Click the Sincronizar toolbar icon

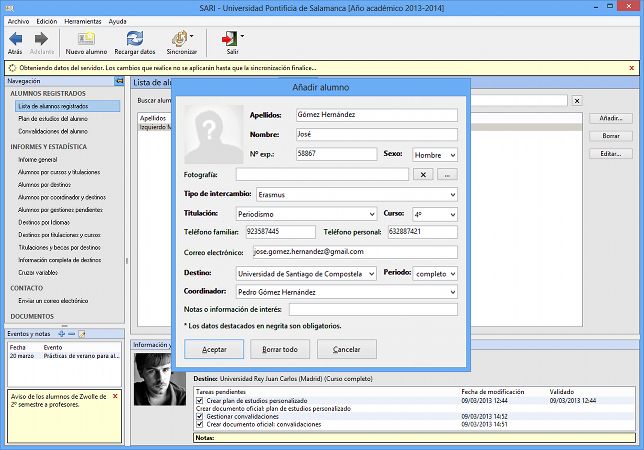click(180, 38)
